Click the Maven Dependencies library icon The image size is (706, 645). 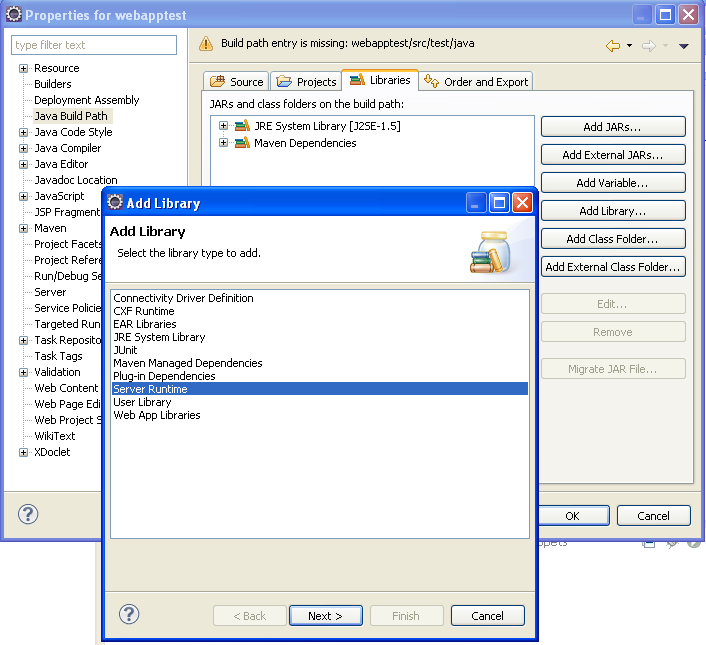click(x=242, y=143)
